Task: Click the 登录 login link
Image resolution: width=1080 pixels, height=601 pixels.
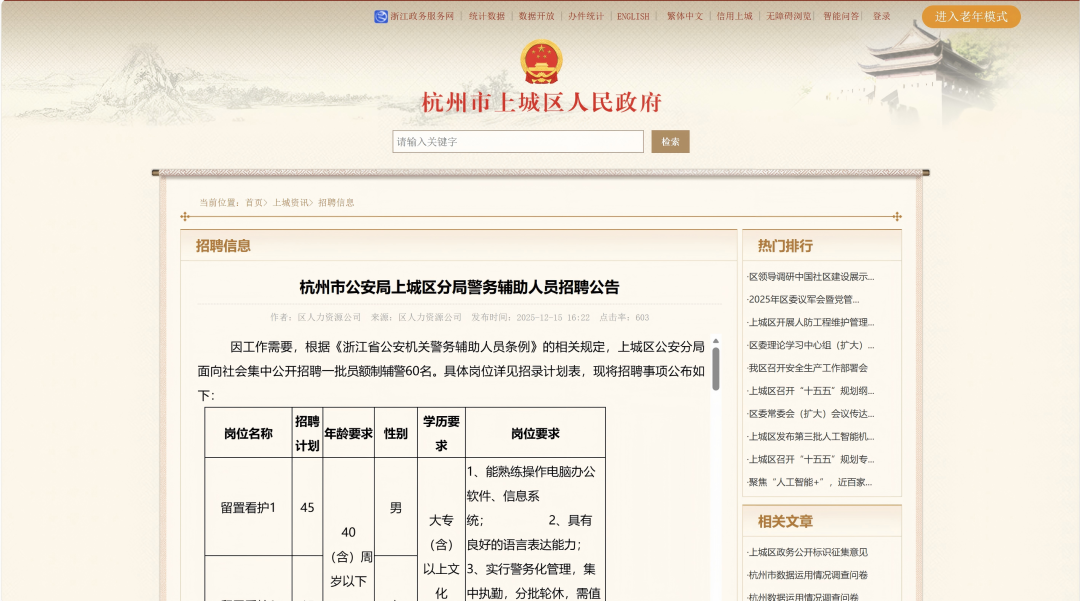Action: pos(881,17)
